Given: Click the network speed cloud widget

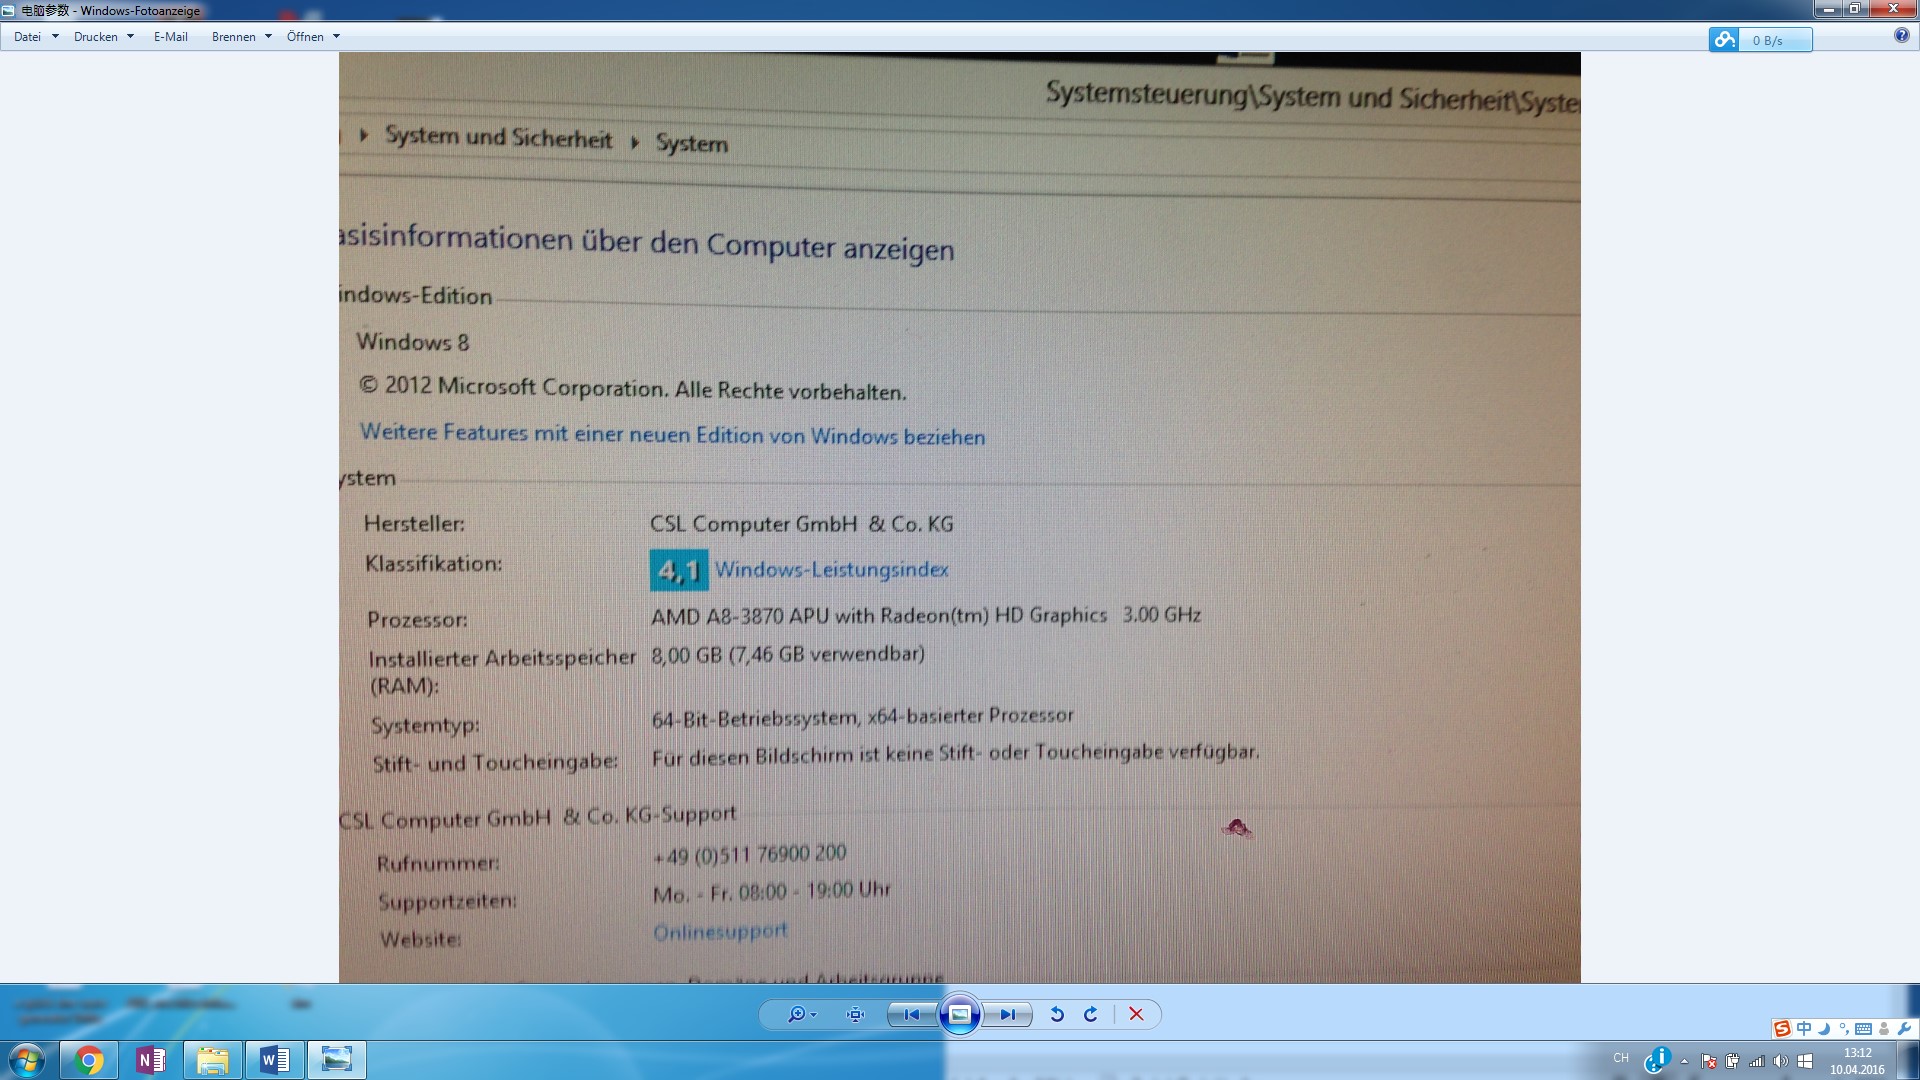Looking at the screenshot, I should [x=1760, y=40].
